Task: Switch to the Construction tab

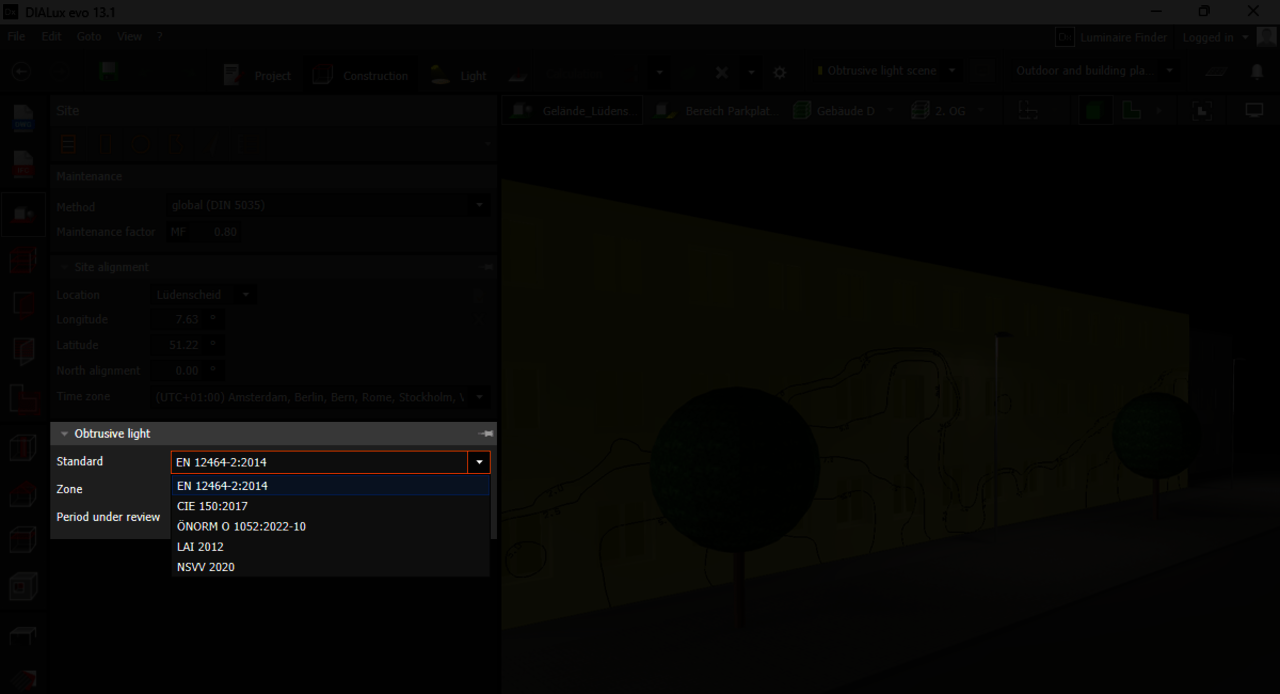Action: point(362,75)
